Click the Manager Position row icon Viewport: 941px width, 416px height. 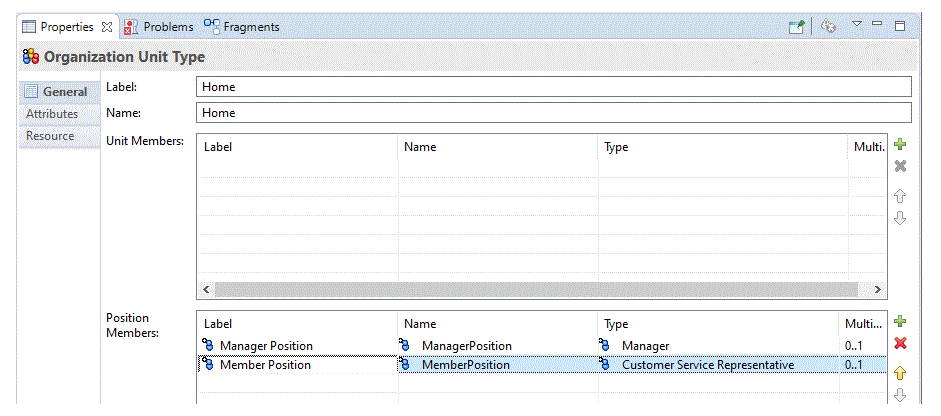(208, 346)
